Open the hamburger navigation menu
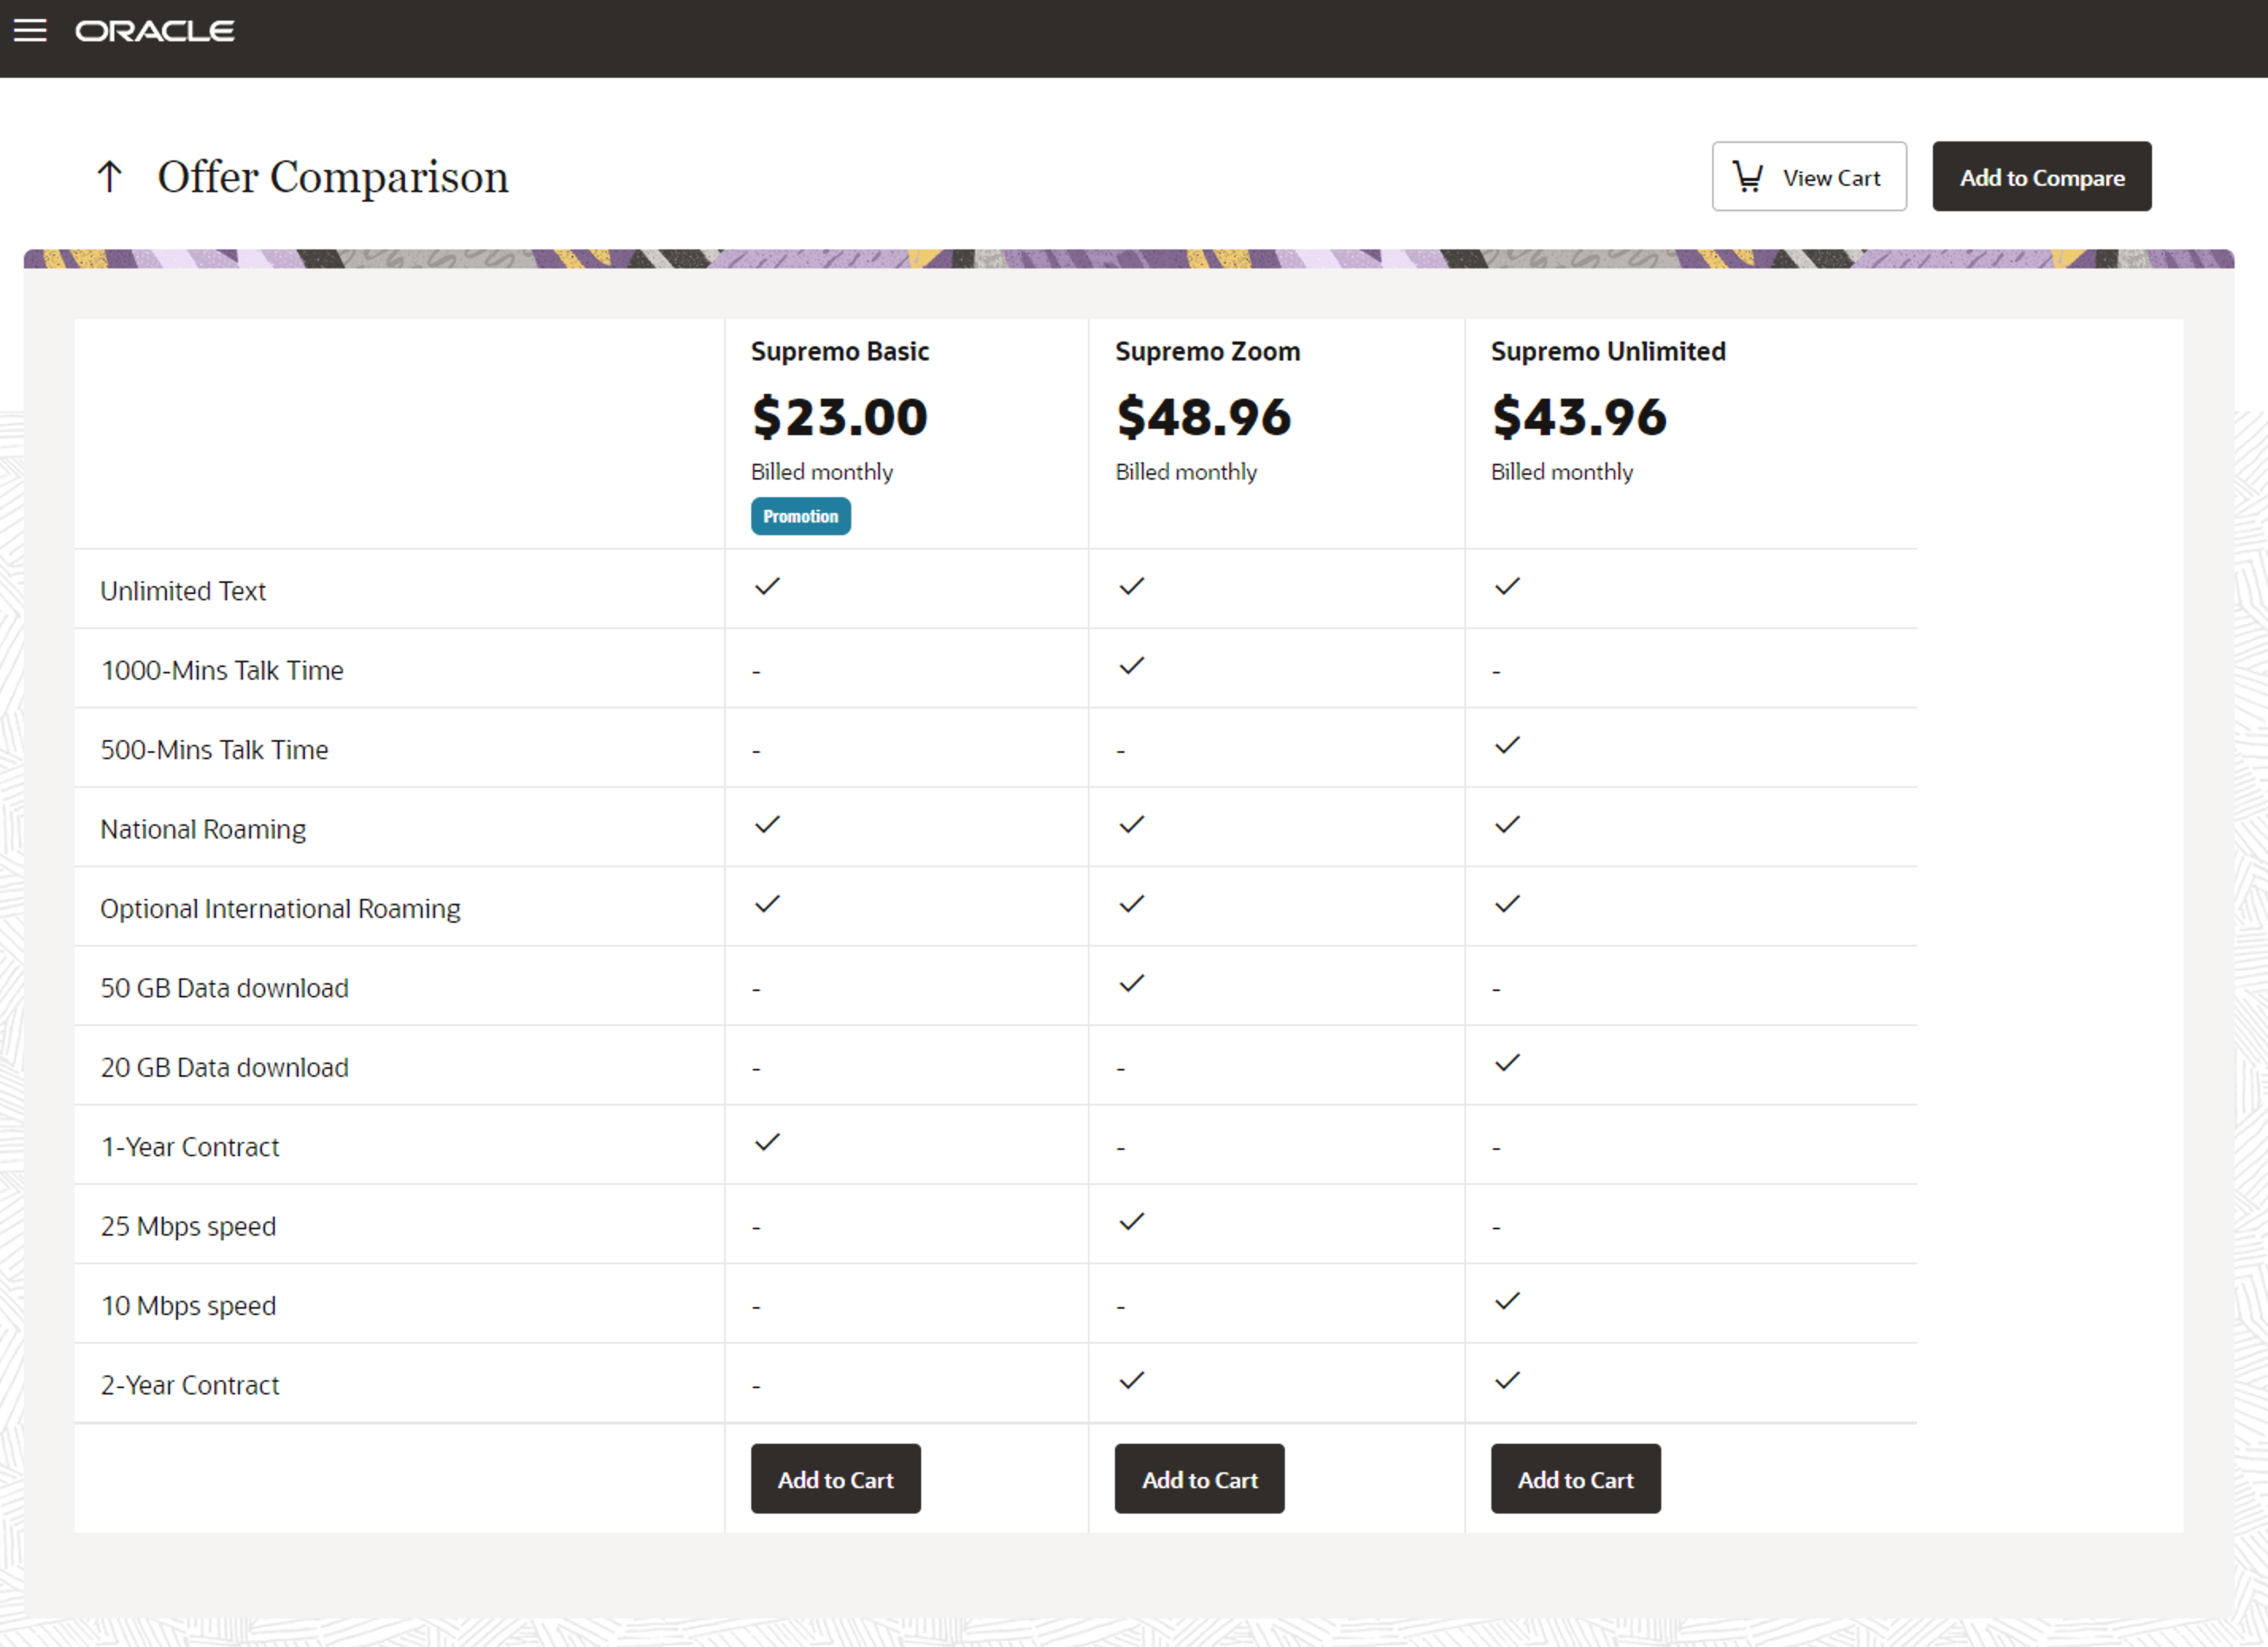Image resolution: width=2268 pixels, height=1647 pixels. (x=31, y=29)
